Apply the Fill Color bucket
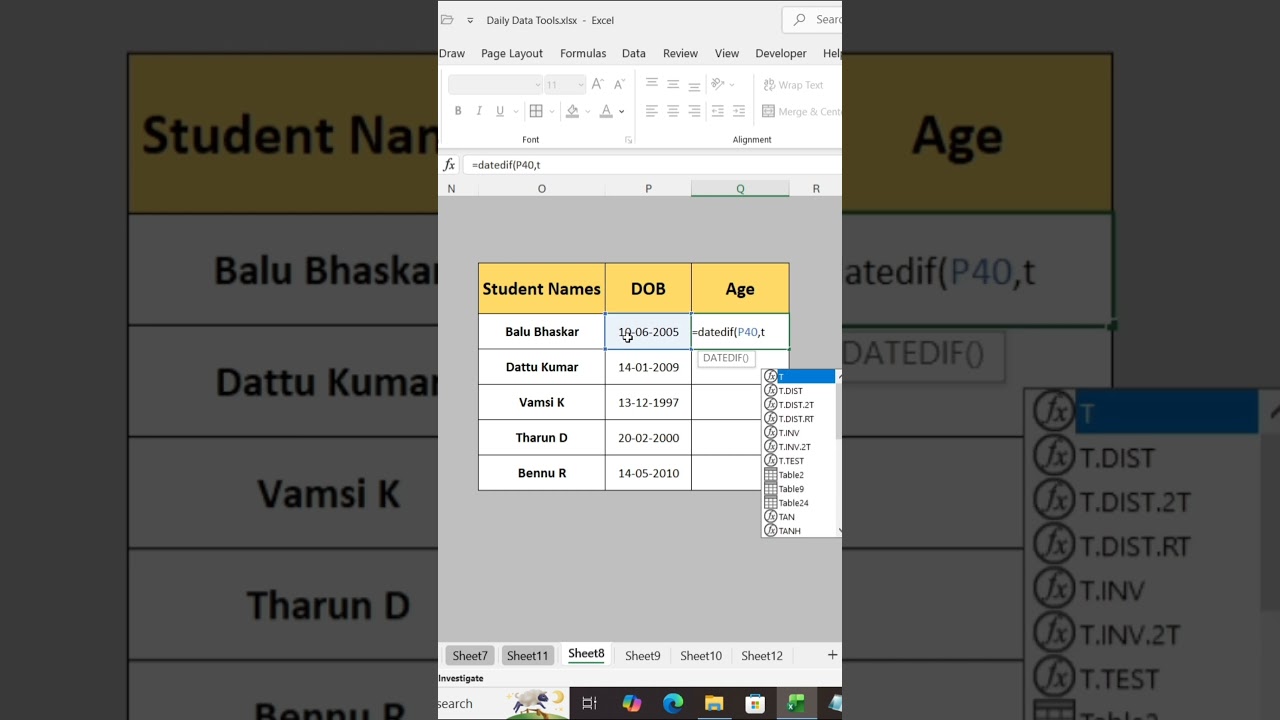This screenshot has height=720, width=1280. tap(572, 111)
